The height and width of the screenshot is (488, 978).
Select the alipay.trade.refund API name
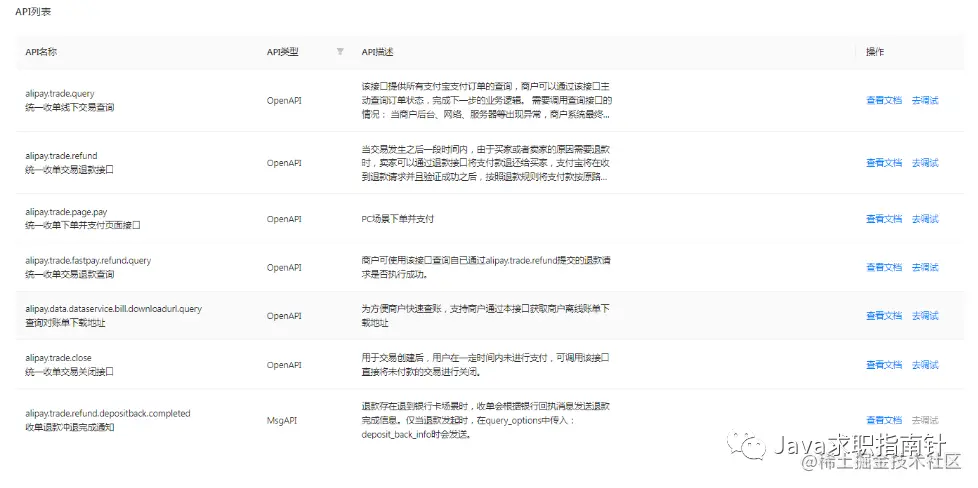click(61, 155)
